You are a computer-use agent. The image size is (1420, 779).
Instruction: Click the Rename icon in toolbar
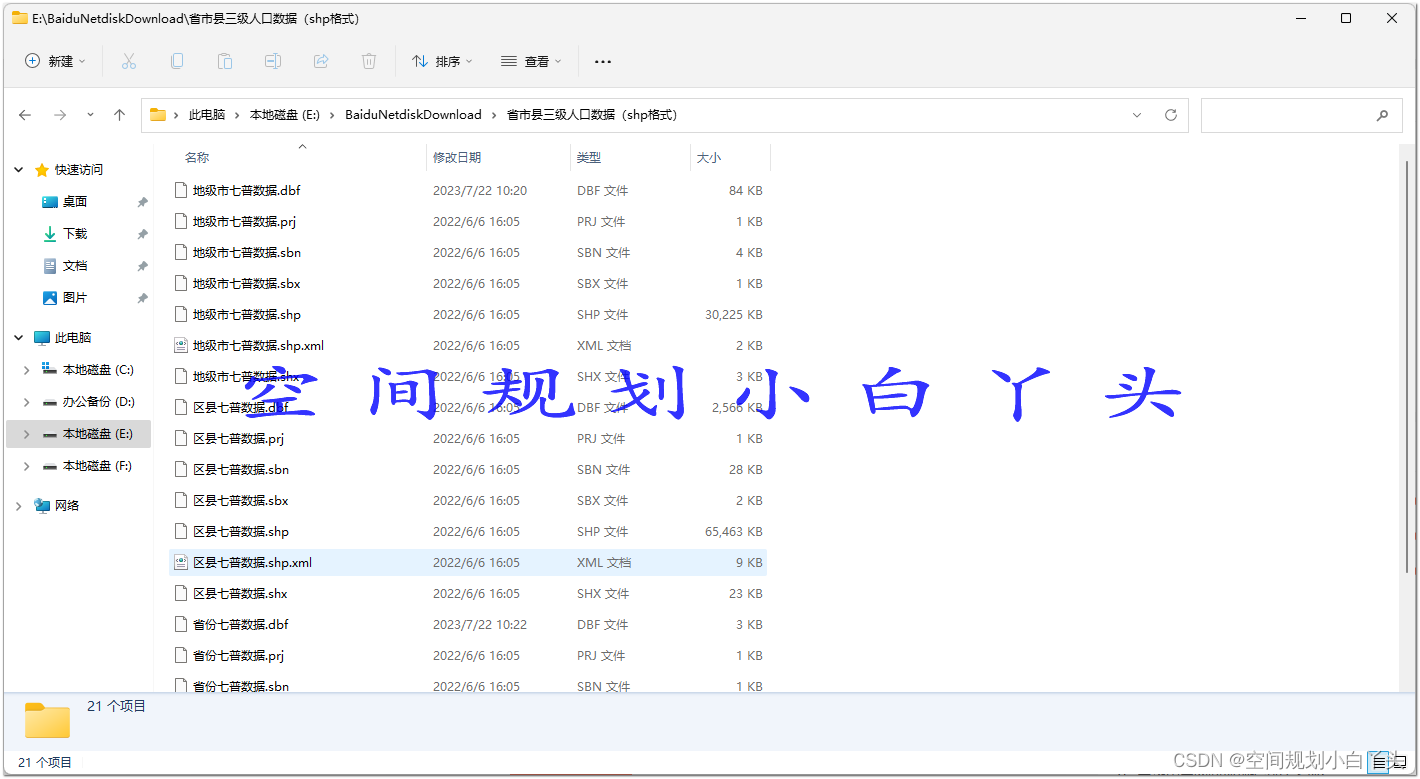click(x=273, y=61)
